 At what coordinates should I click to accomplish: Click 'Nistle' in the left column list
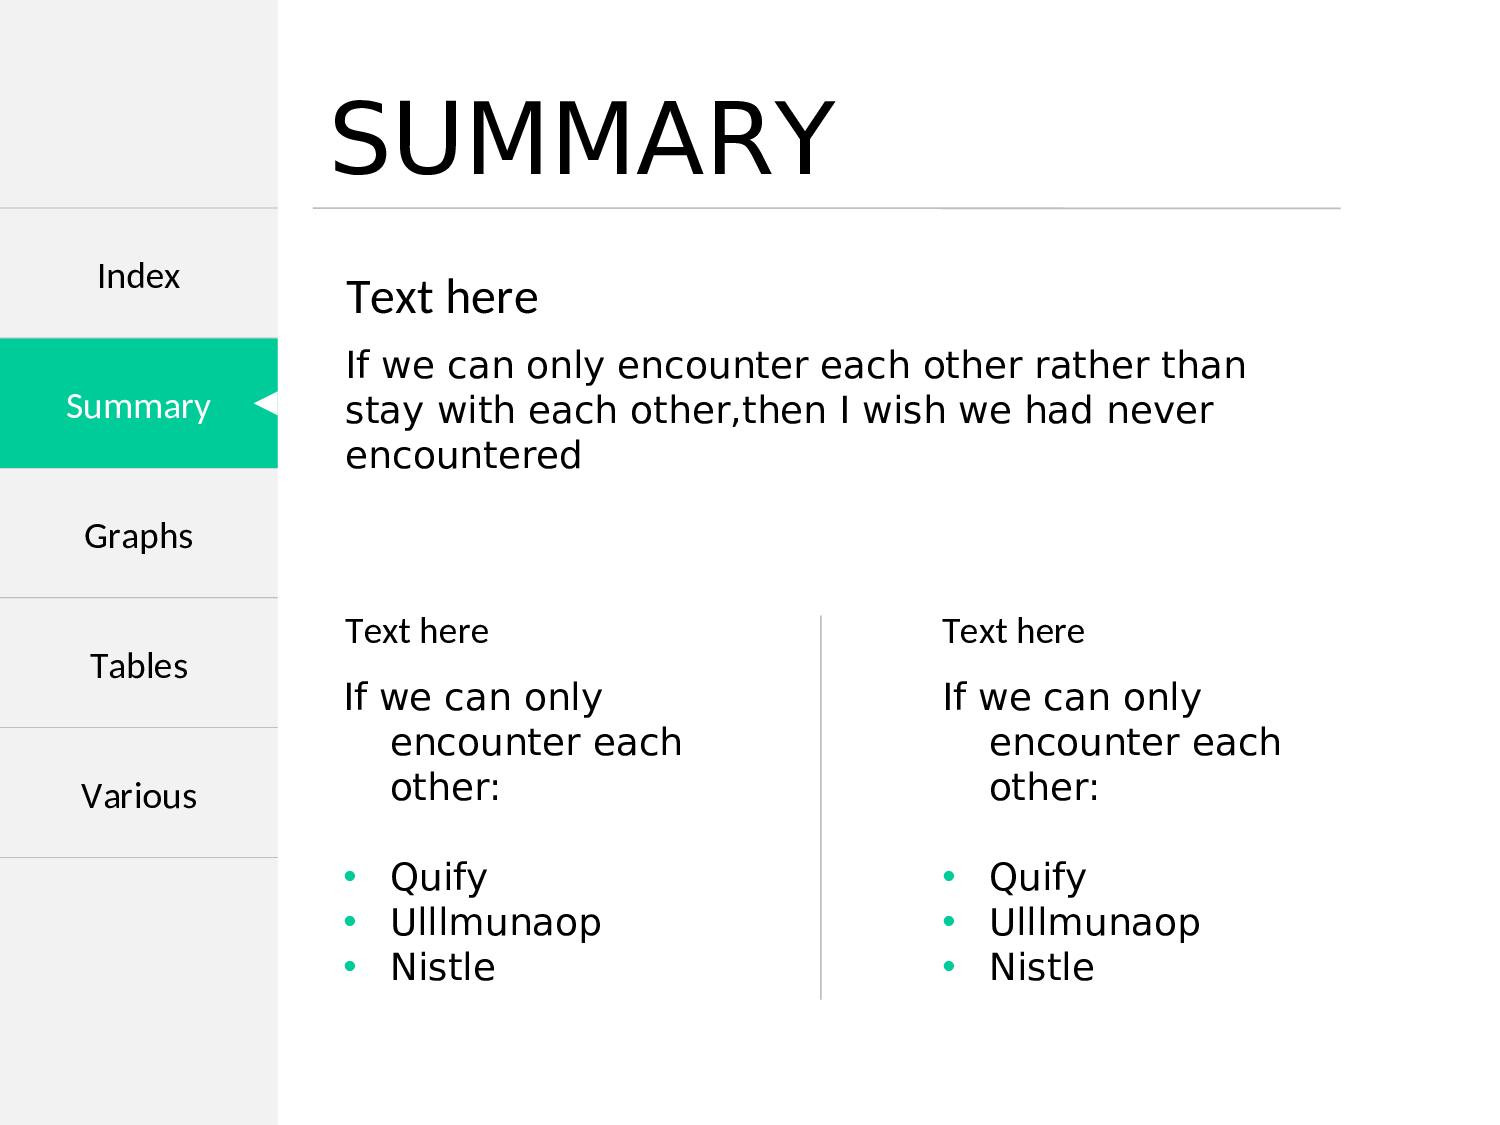coord(443,967)
